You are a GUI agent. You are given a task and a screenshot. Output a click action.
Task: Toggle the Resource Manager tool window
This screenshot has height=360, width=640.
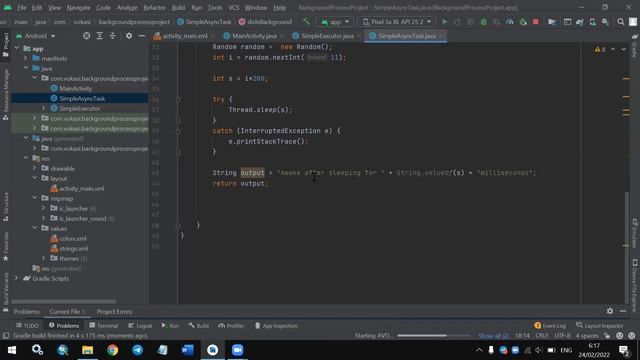[6, 95]
